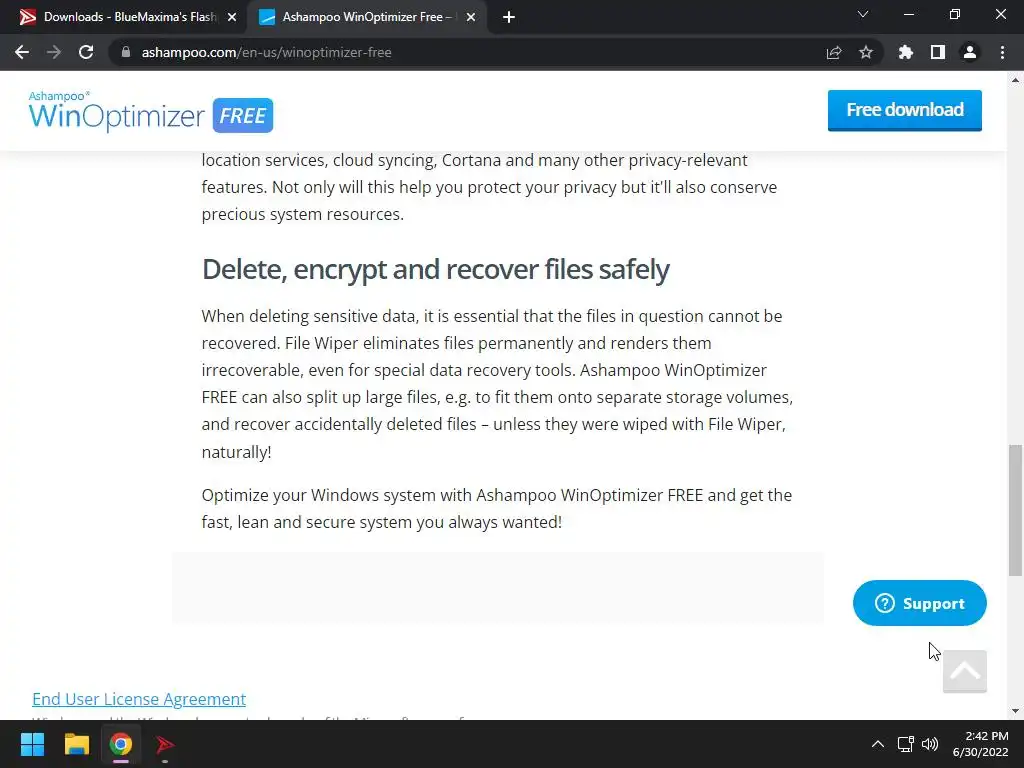Open a new browser tab
This screenshot has height=768, width=1024.
[x=509, y=17]
